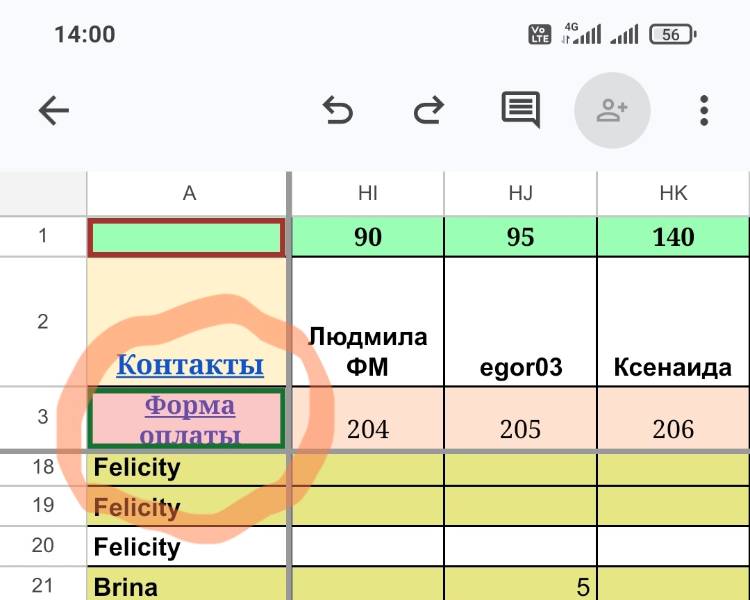Tap the back arrow icon

tap(54, 111)
